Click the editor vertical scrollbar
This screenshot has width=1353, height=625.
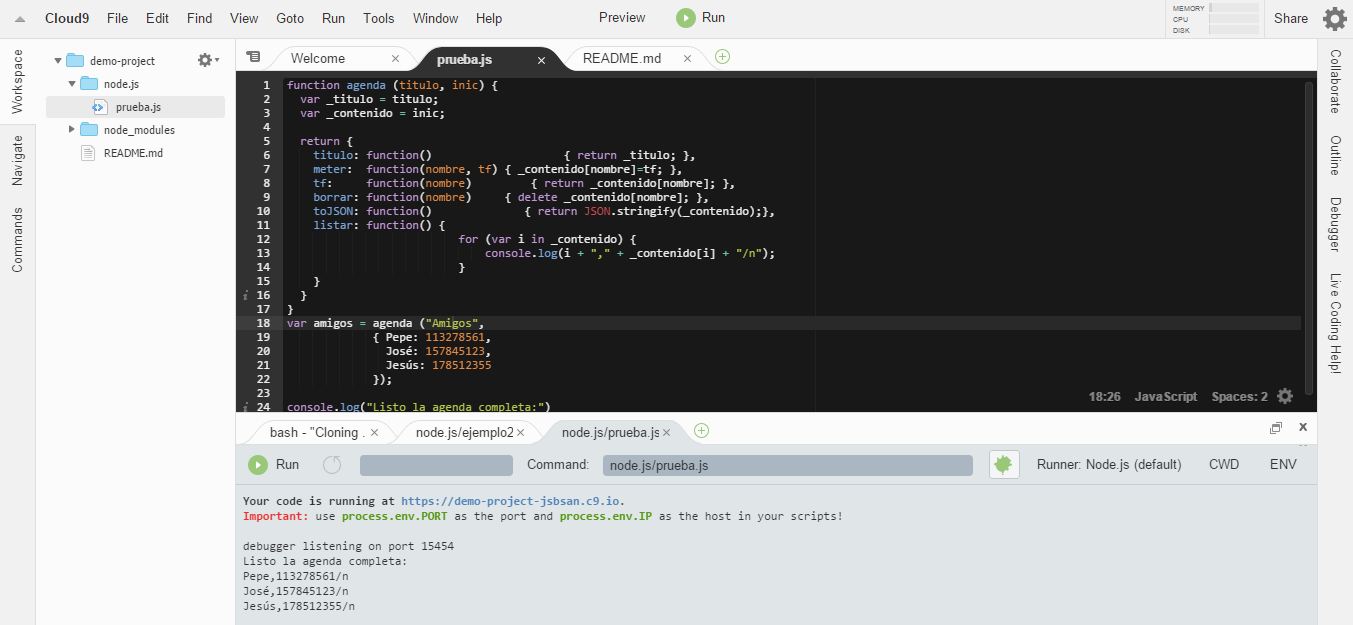pos(1309,240)
